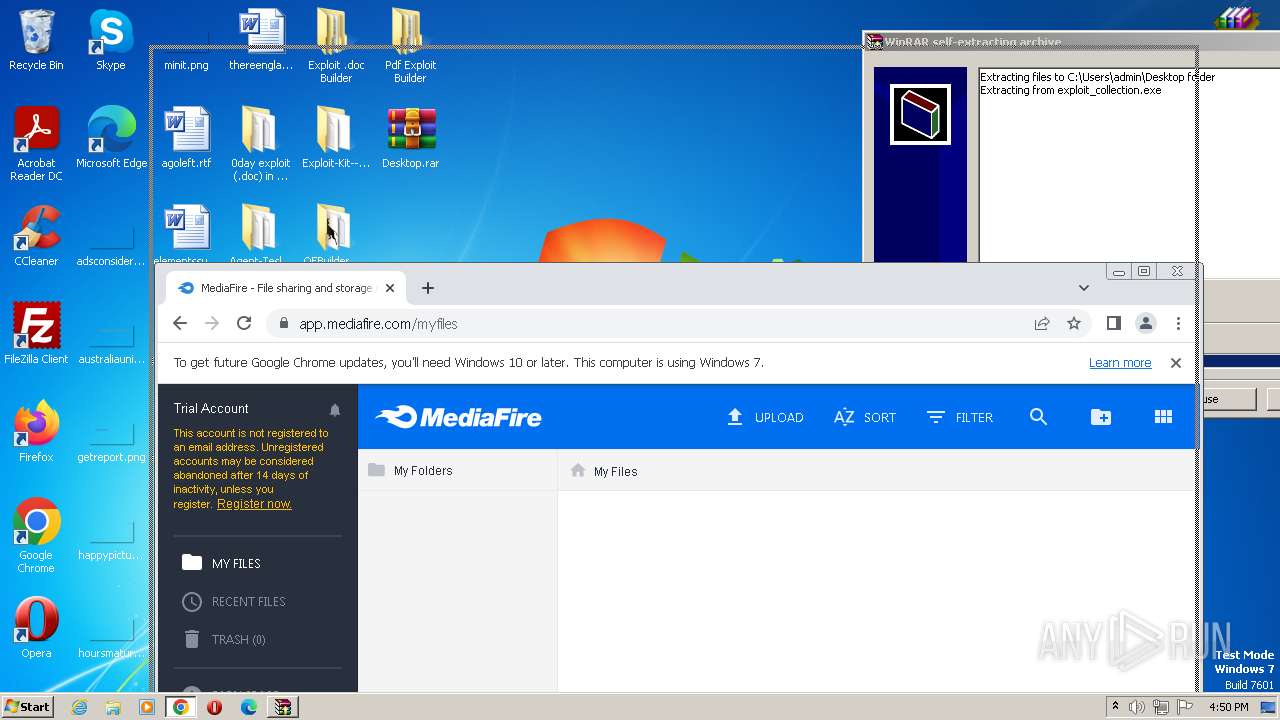Select the 0day exploit (.doc) folder
Screen dimensions: 1280x720
point(260,144)
